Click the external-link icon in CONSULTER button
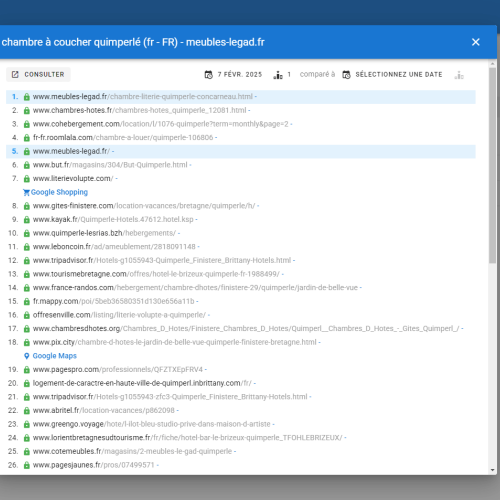500x500 pixels. (x=15, y=74)
